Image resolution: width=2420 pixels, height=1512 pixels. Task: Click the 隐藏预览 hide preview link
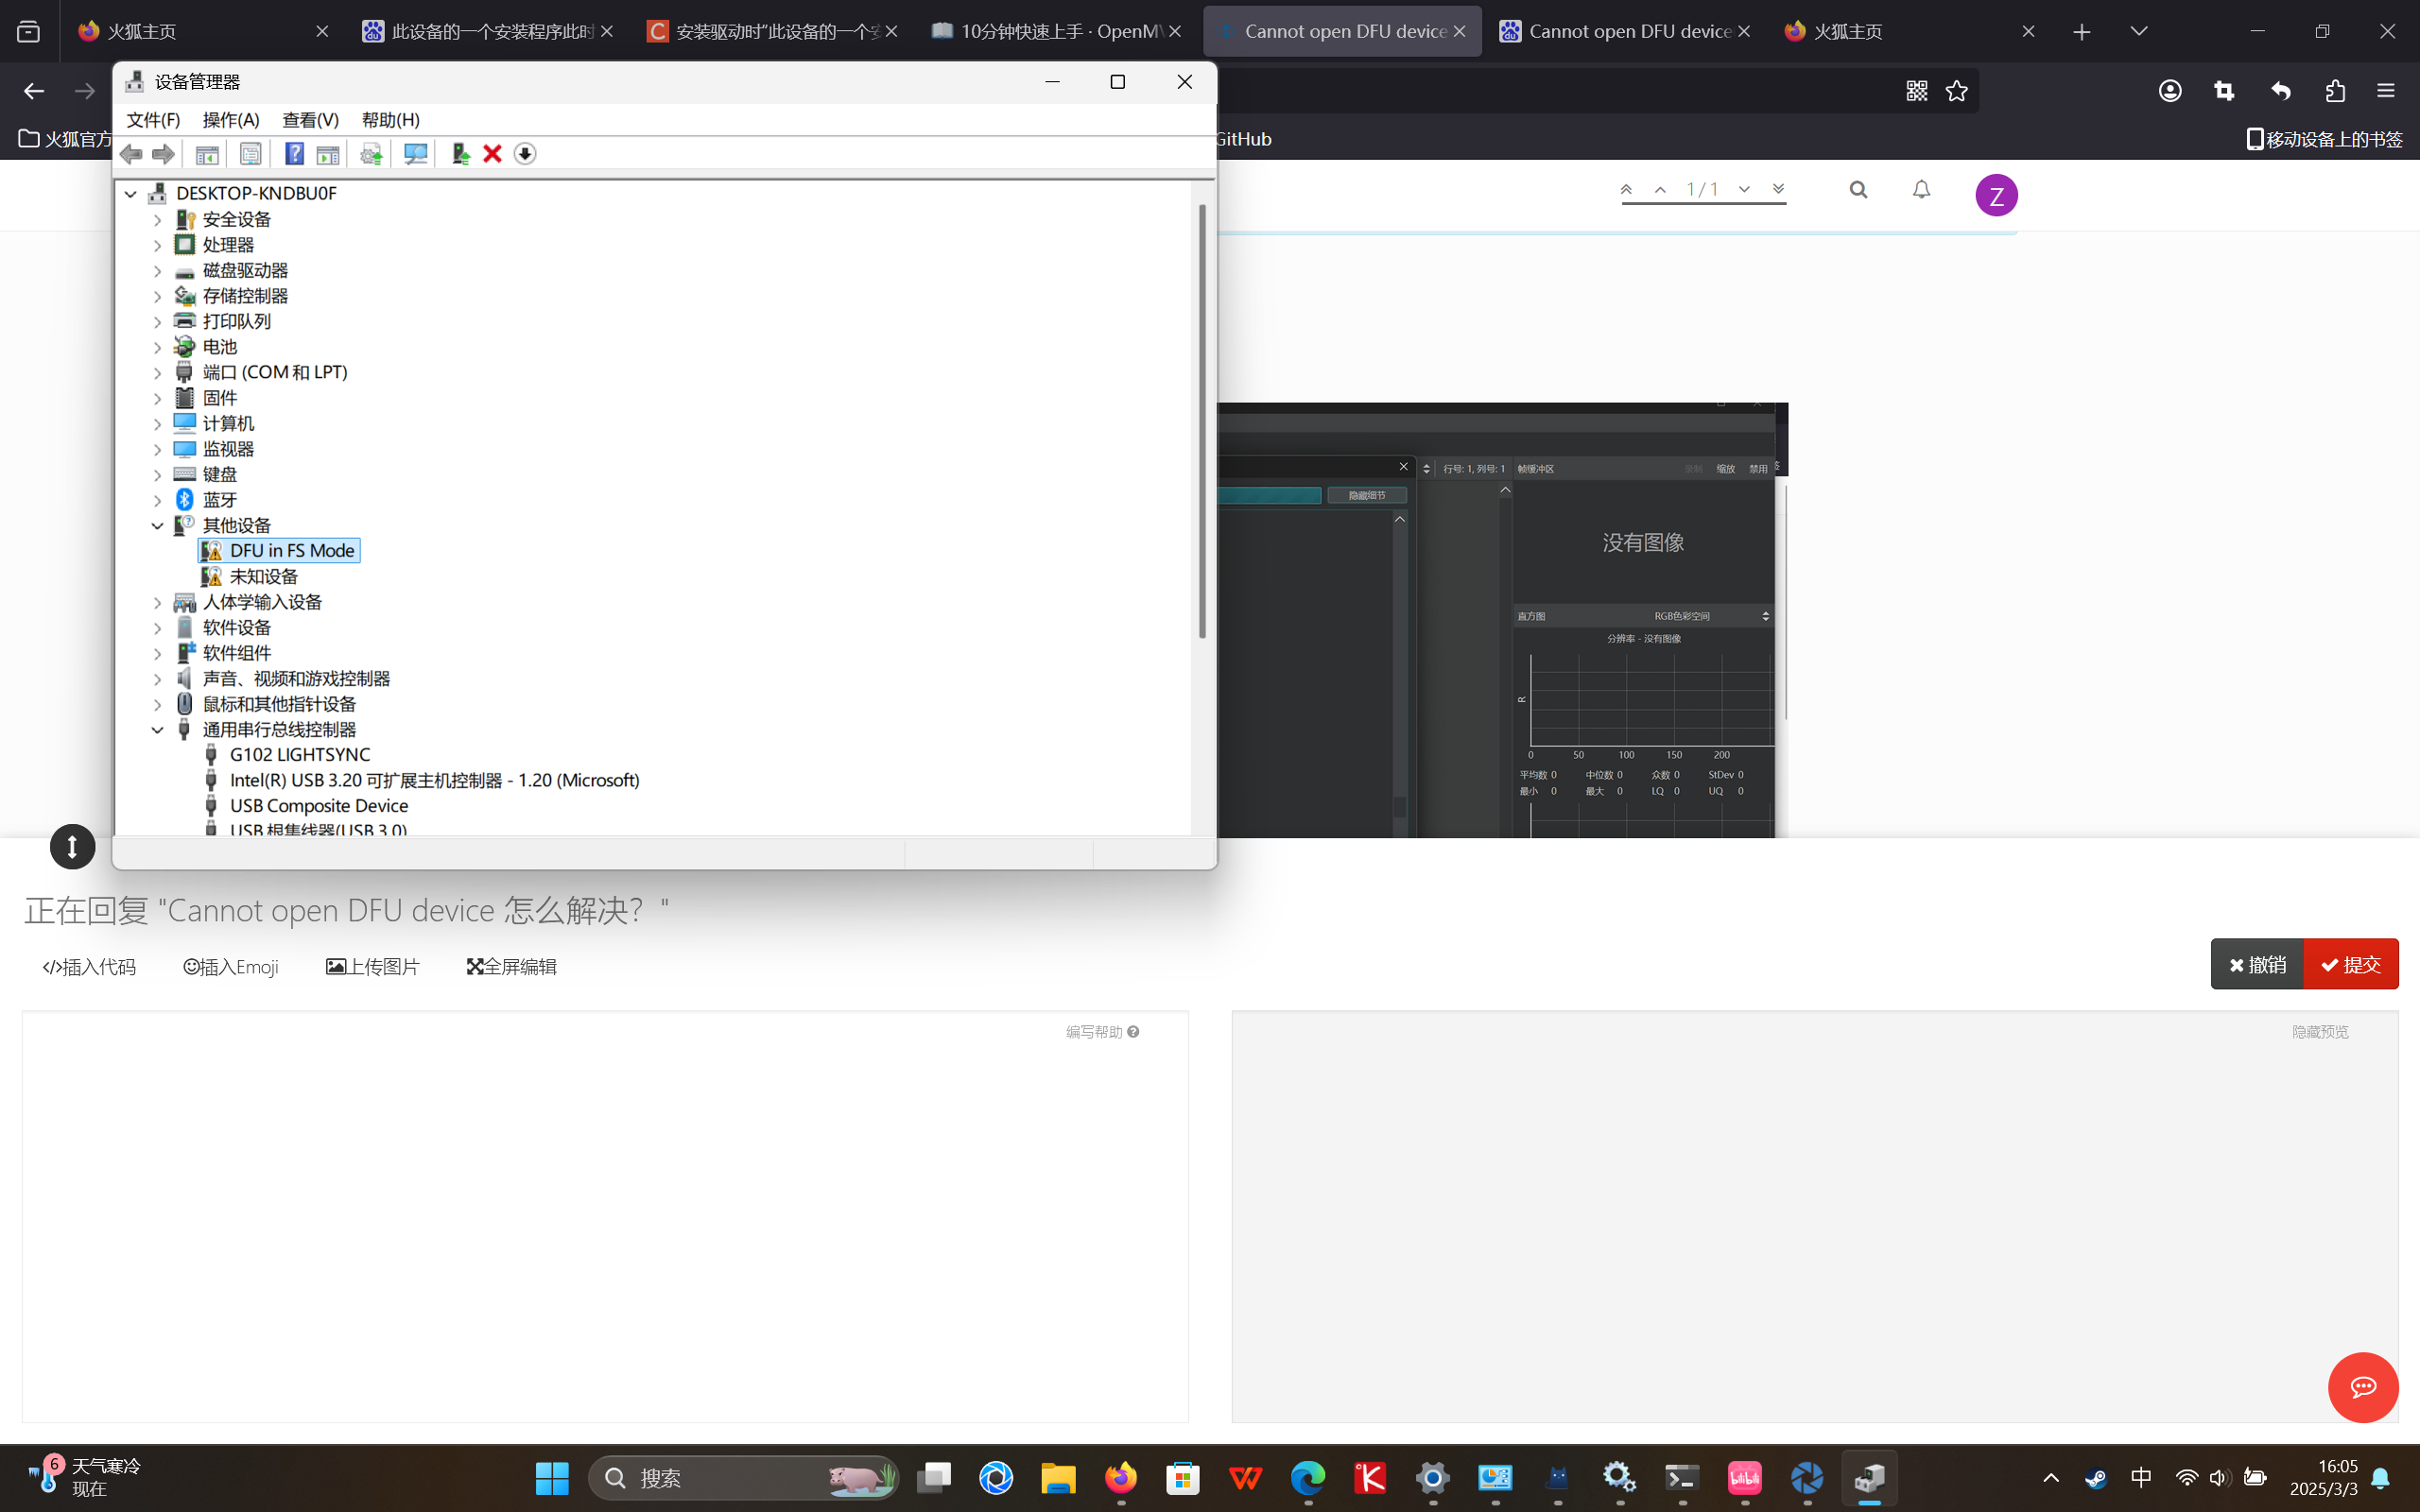2320,1032
